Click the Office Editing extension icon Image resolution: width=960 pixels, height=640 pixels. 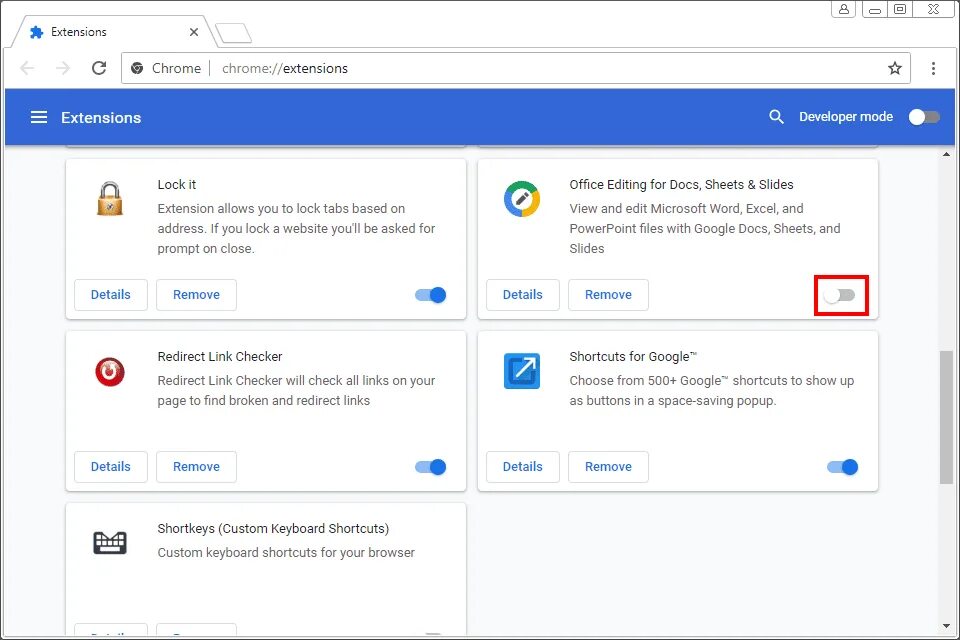point(522,199)
